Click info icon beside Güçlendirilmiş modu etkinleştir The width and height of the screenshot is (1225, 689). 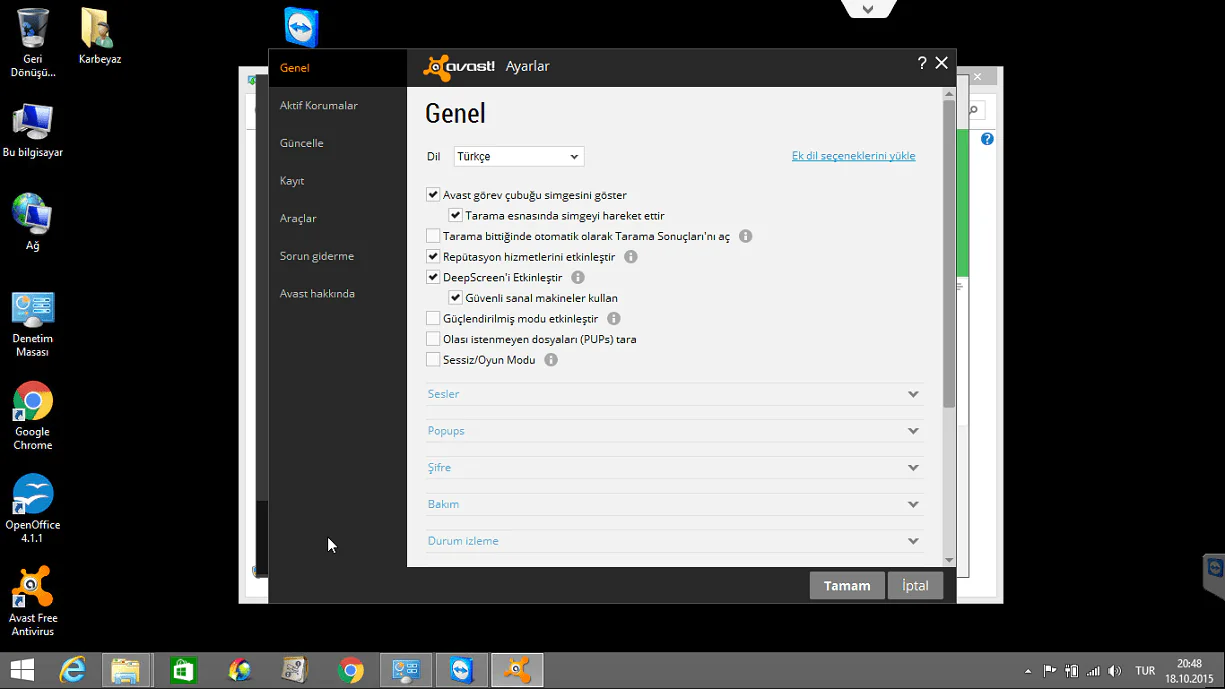click(614, 319)
